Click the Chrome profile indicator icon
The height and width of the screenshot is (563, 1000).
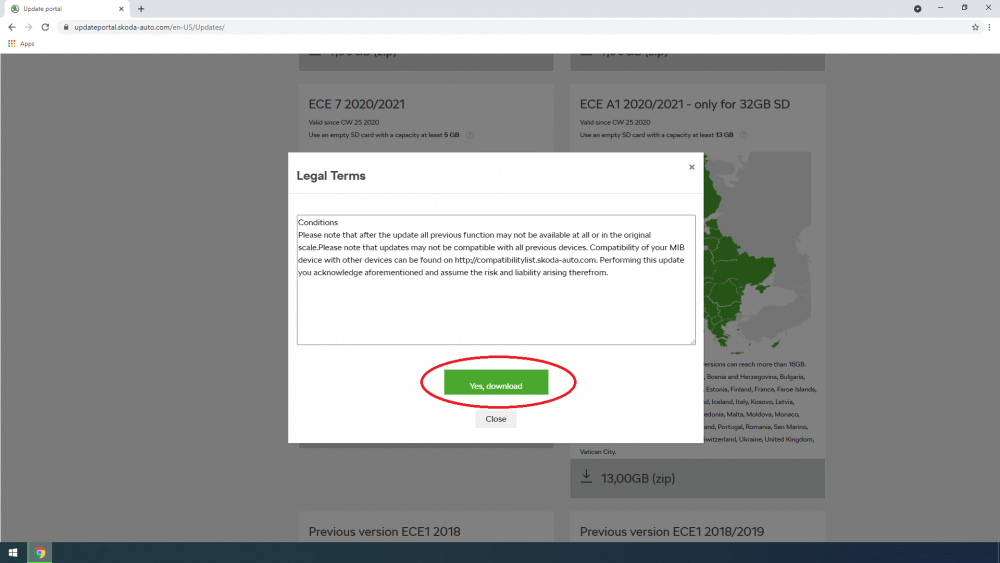(917, 8)
